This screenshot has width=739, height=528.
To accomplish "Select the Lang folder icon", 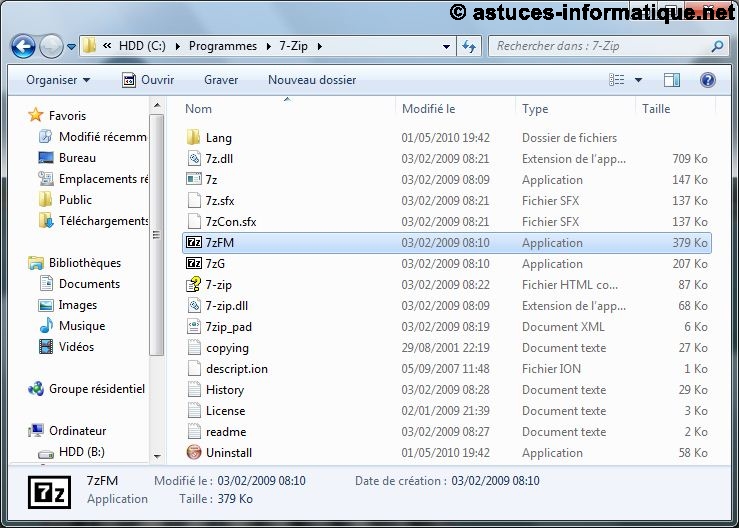I will click(194, 137).
